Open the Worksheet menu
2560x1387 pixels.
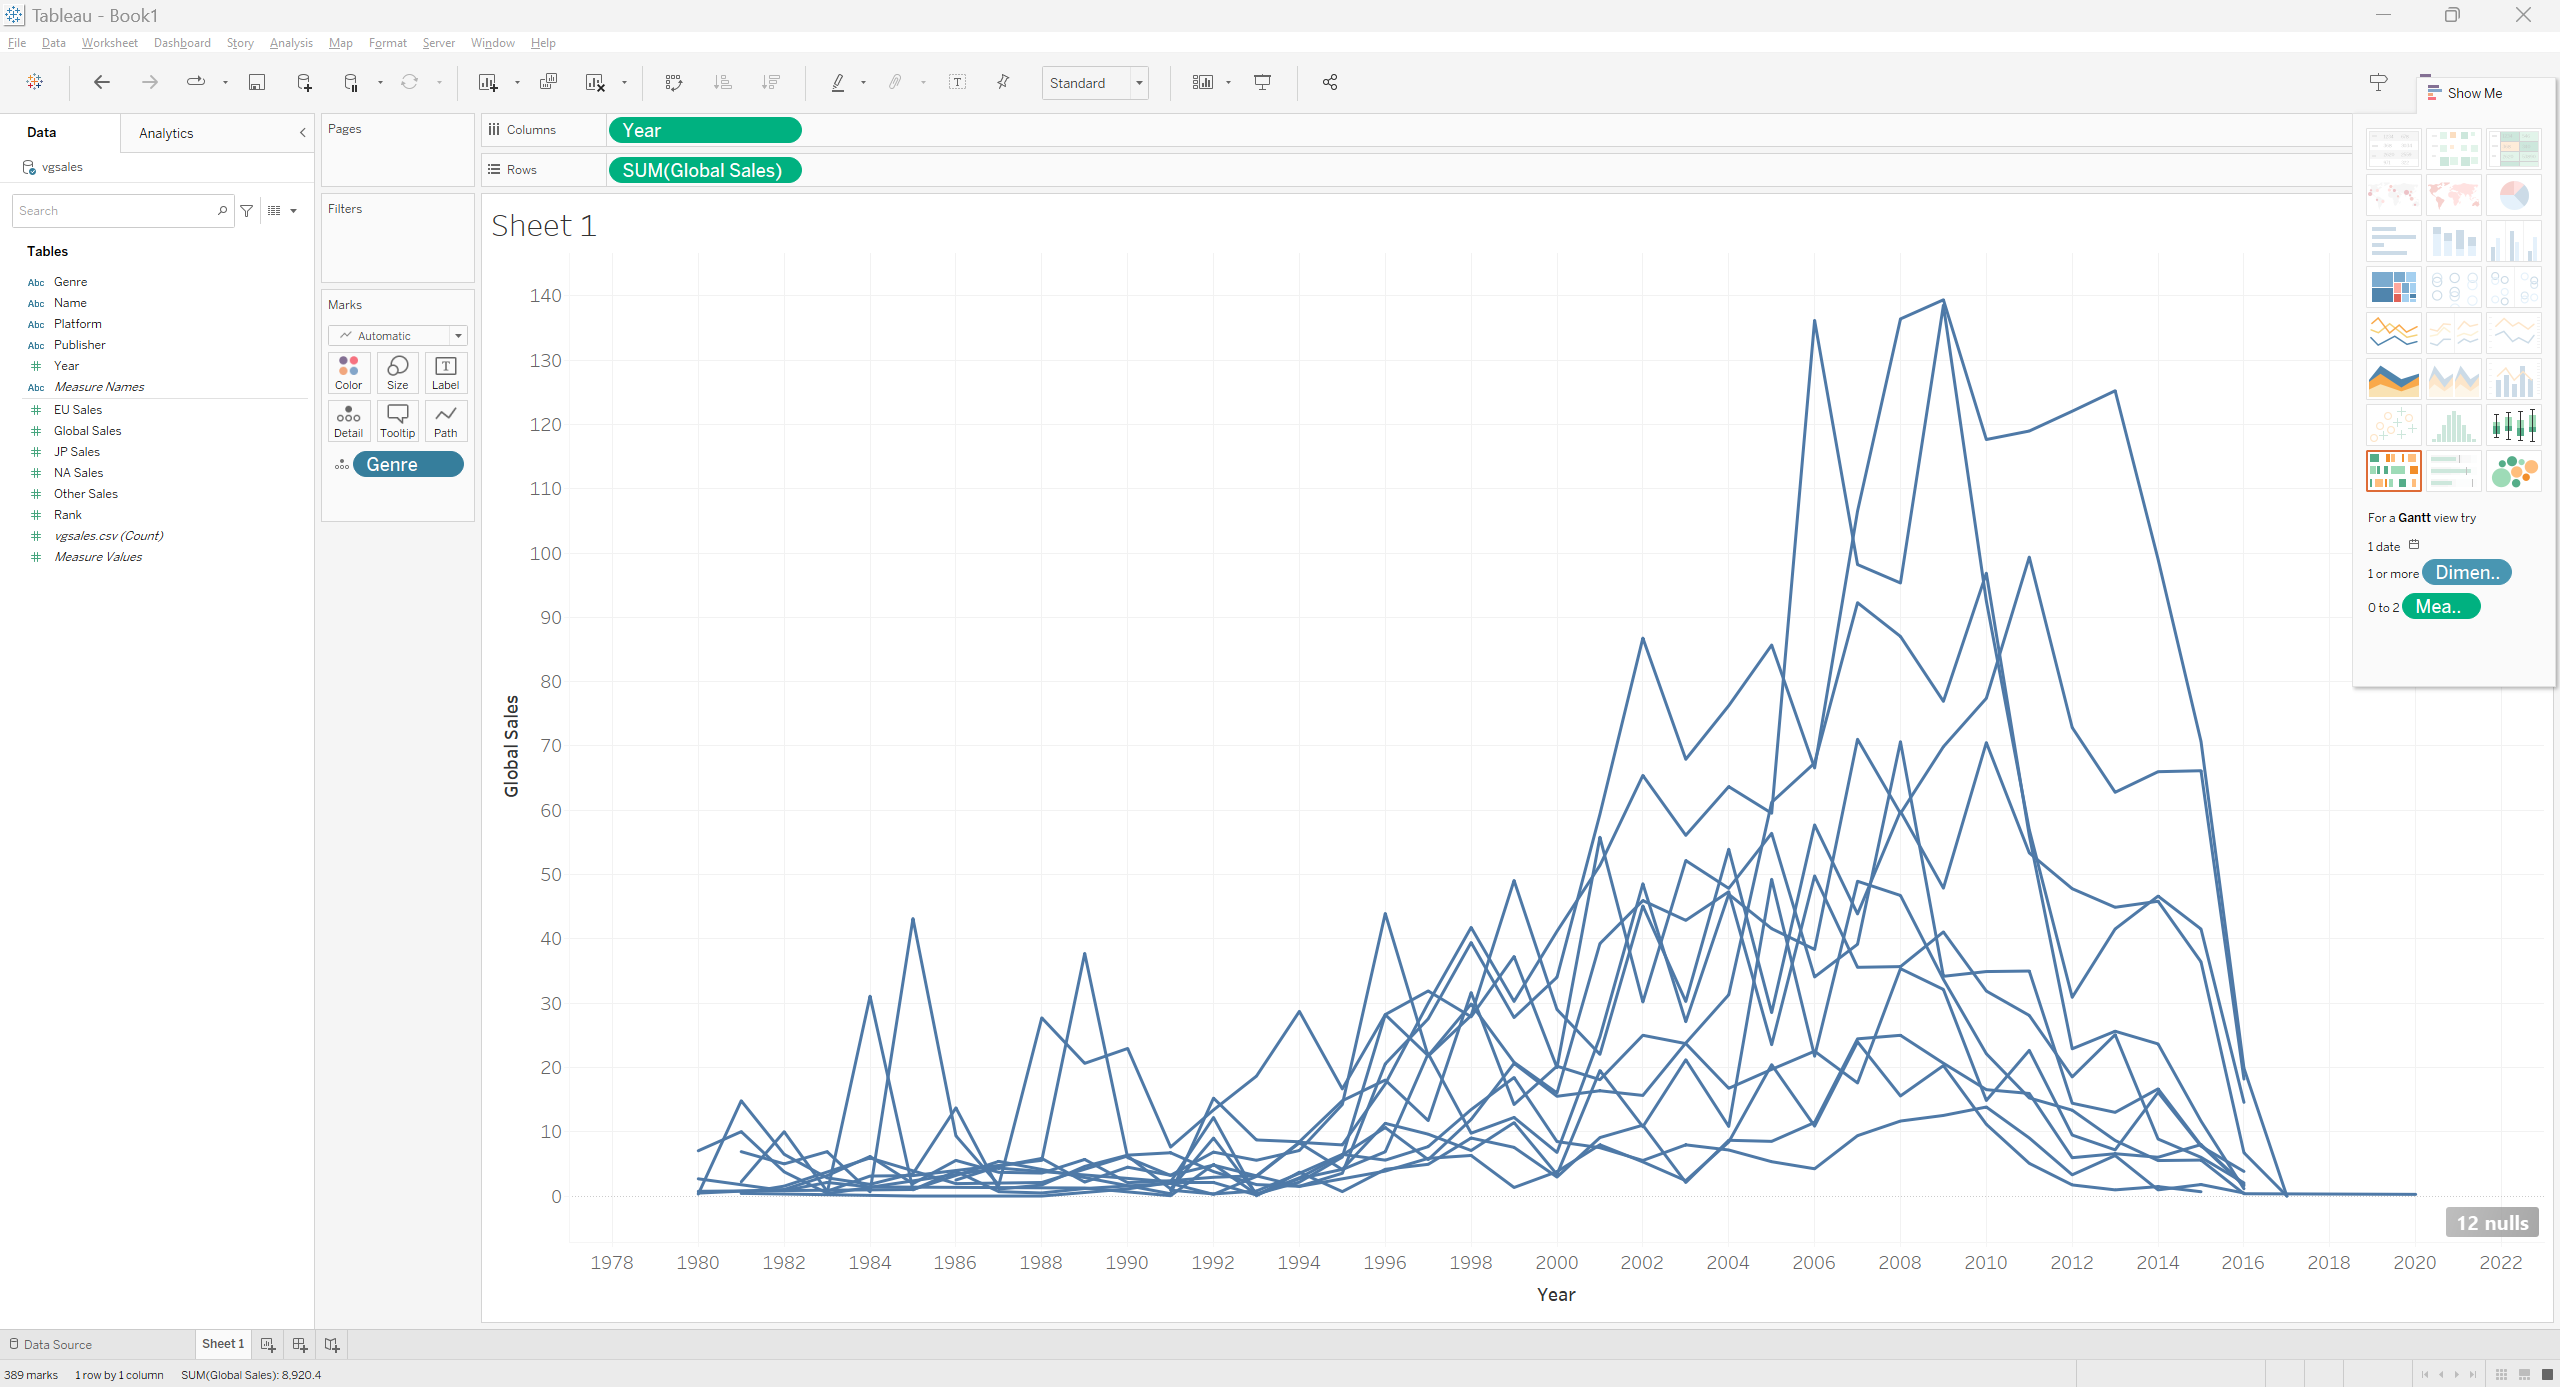[110, 43]
